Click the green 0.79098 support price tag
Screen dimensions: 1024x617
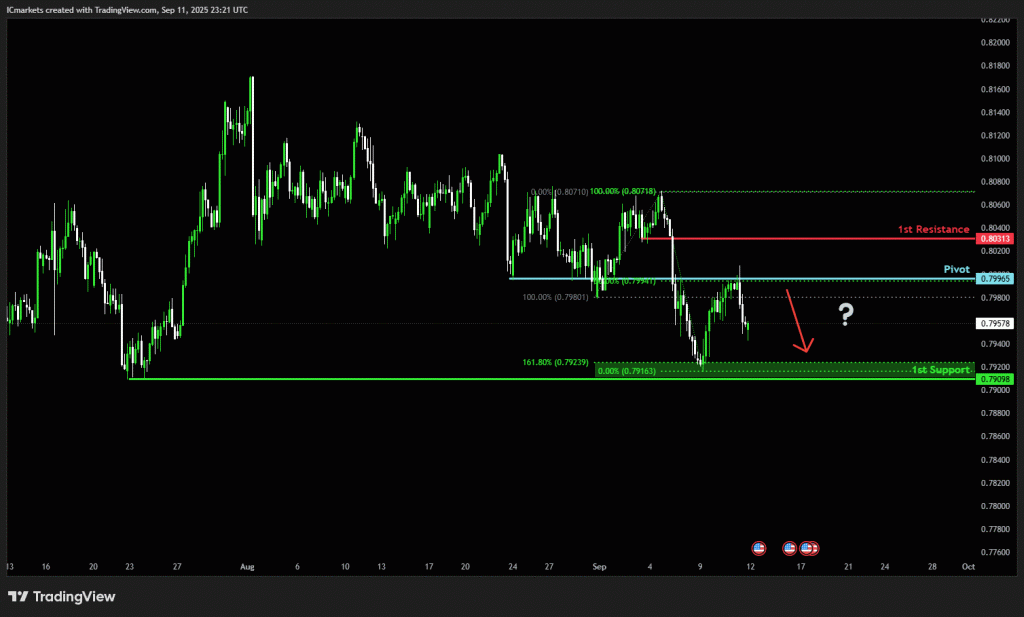[x=995, y=379]
